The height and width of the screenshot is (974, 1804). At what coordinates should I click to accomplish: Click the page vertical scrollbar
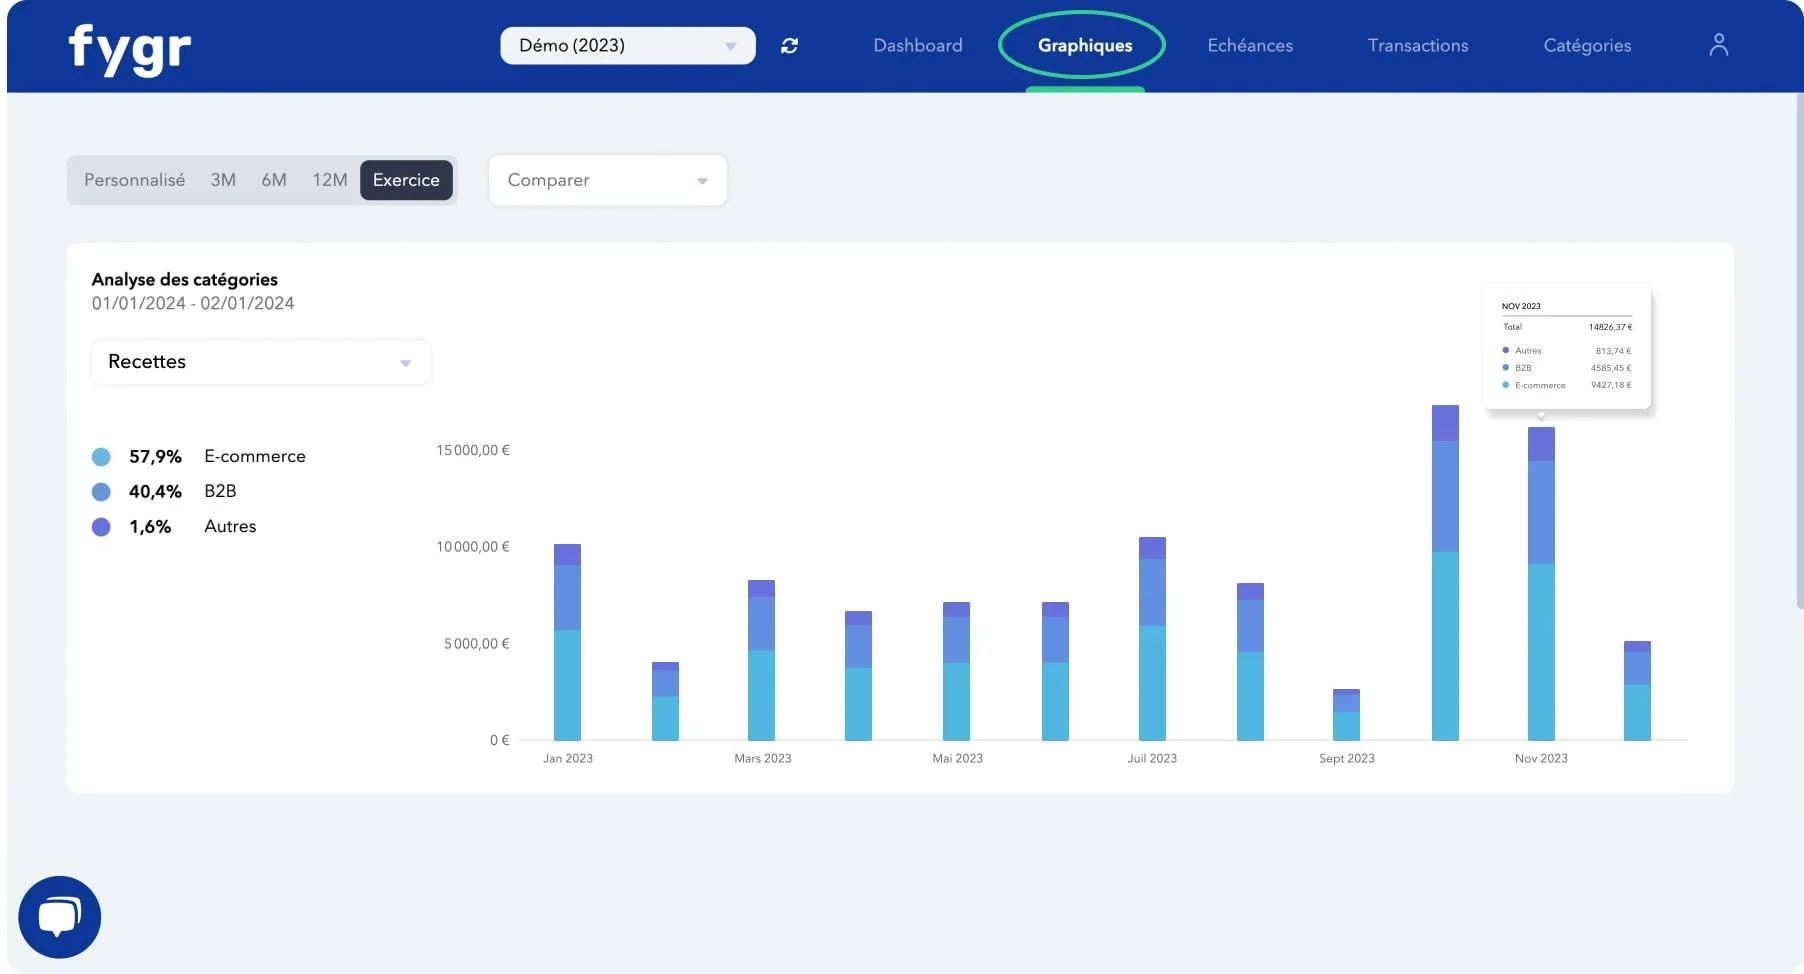tap(1799, 352)
